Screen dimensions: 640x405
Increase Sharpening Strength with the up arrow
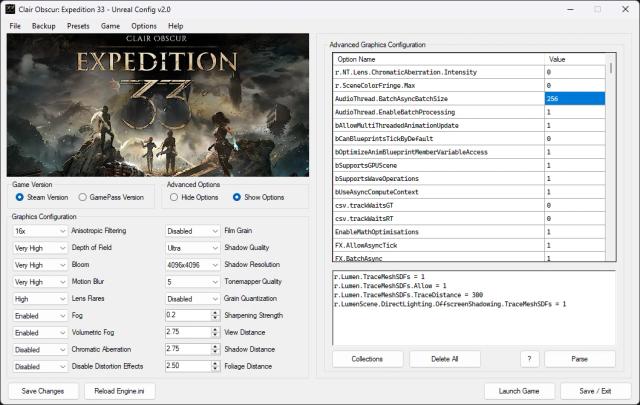click(216, 313)
